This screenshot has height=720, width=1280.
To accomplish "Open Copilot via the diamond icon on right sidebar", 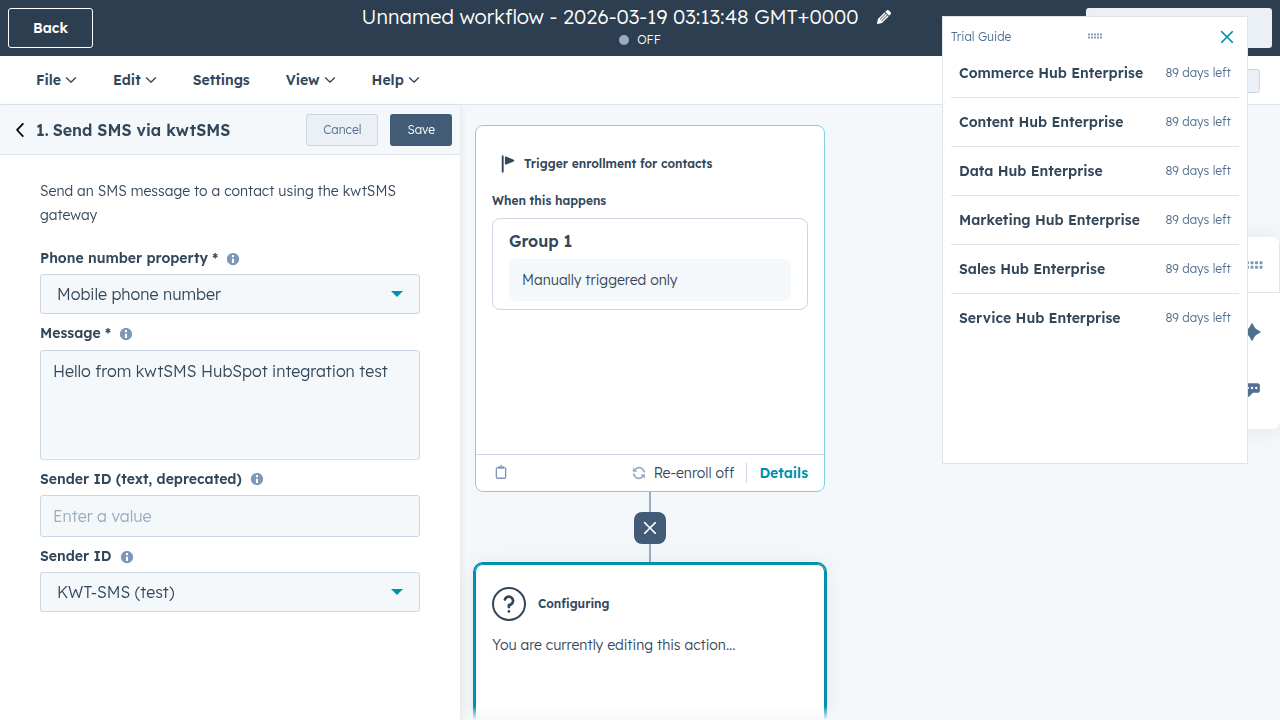I will tap(1253, 331).
